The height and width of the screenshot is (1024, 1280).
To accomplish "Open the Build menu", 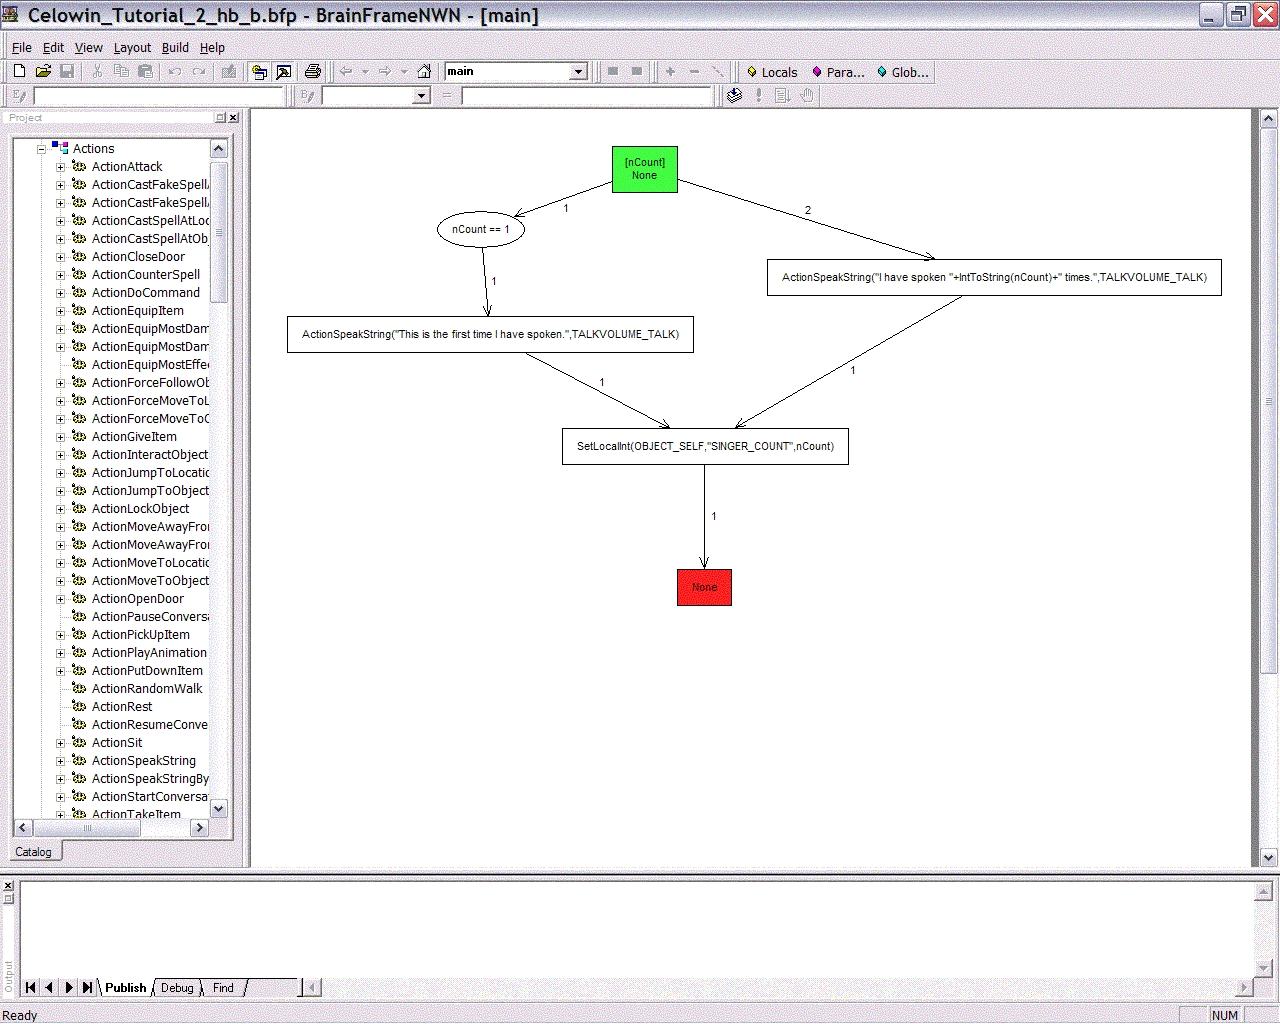I will (x=175, y=47).
